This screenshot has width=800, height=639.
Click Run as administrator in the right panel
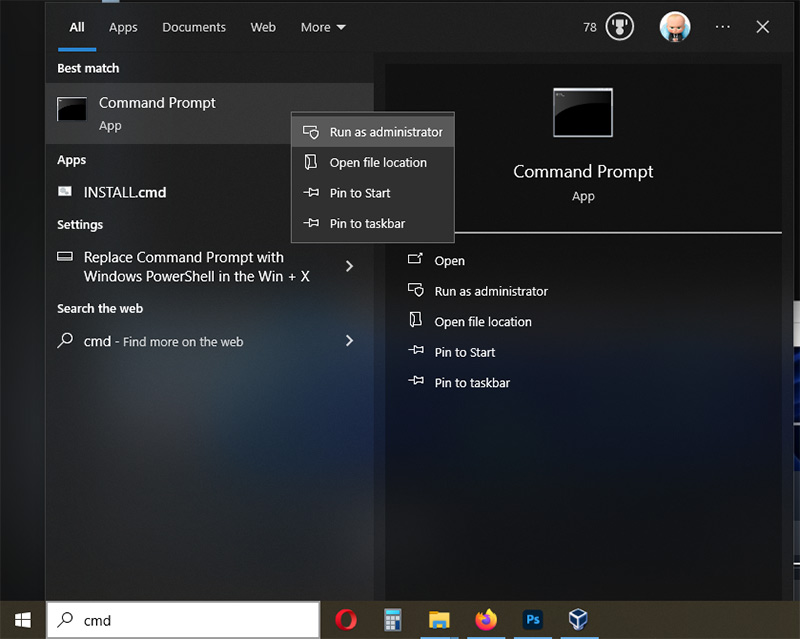pos(490,291)
